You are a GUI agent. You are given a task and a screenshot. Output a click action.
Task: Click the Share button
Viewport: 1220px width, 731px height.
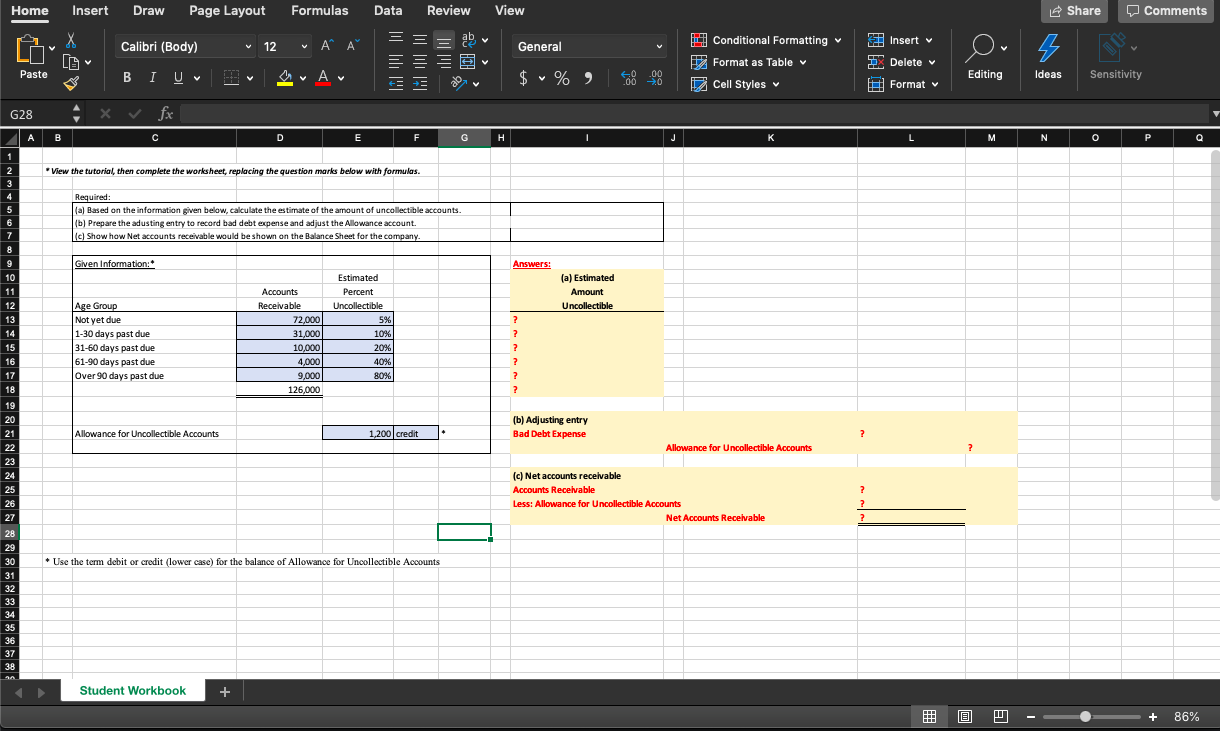[1074, 11]
